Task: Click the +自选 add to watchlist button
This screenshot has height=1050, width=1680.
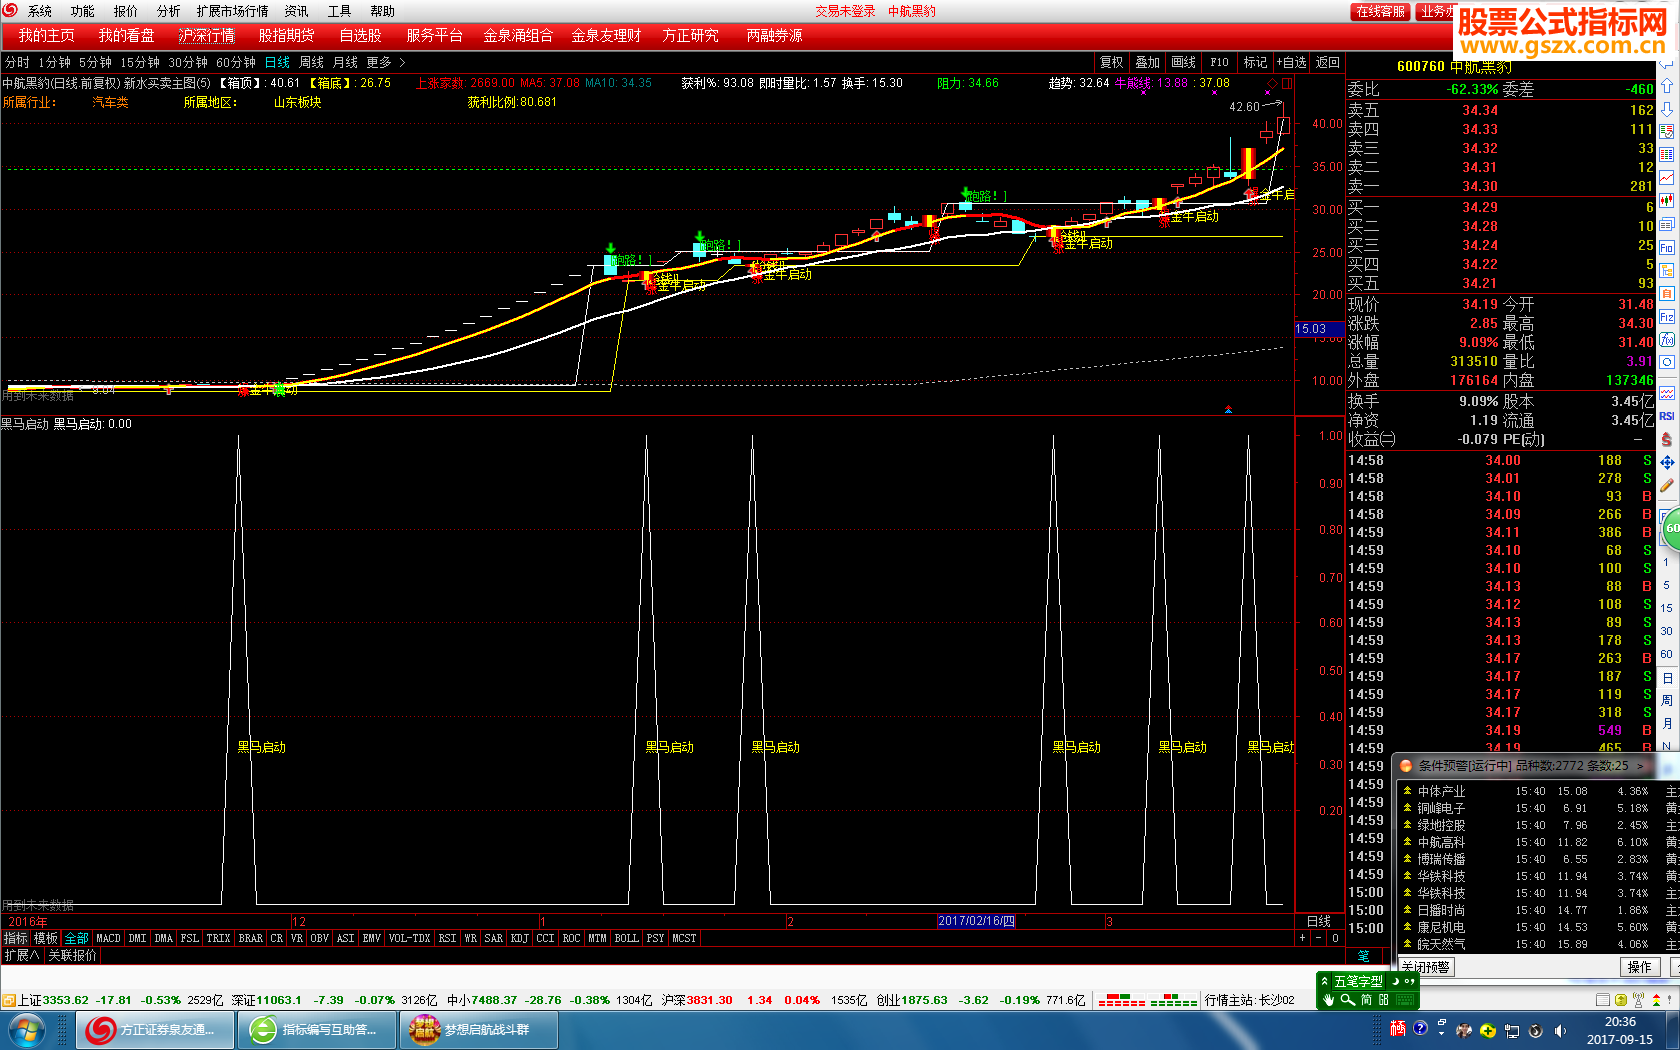Action: point(1291,62)
